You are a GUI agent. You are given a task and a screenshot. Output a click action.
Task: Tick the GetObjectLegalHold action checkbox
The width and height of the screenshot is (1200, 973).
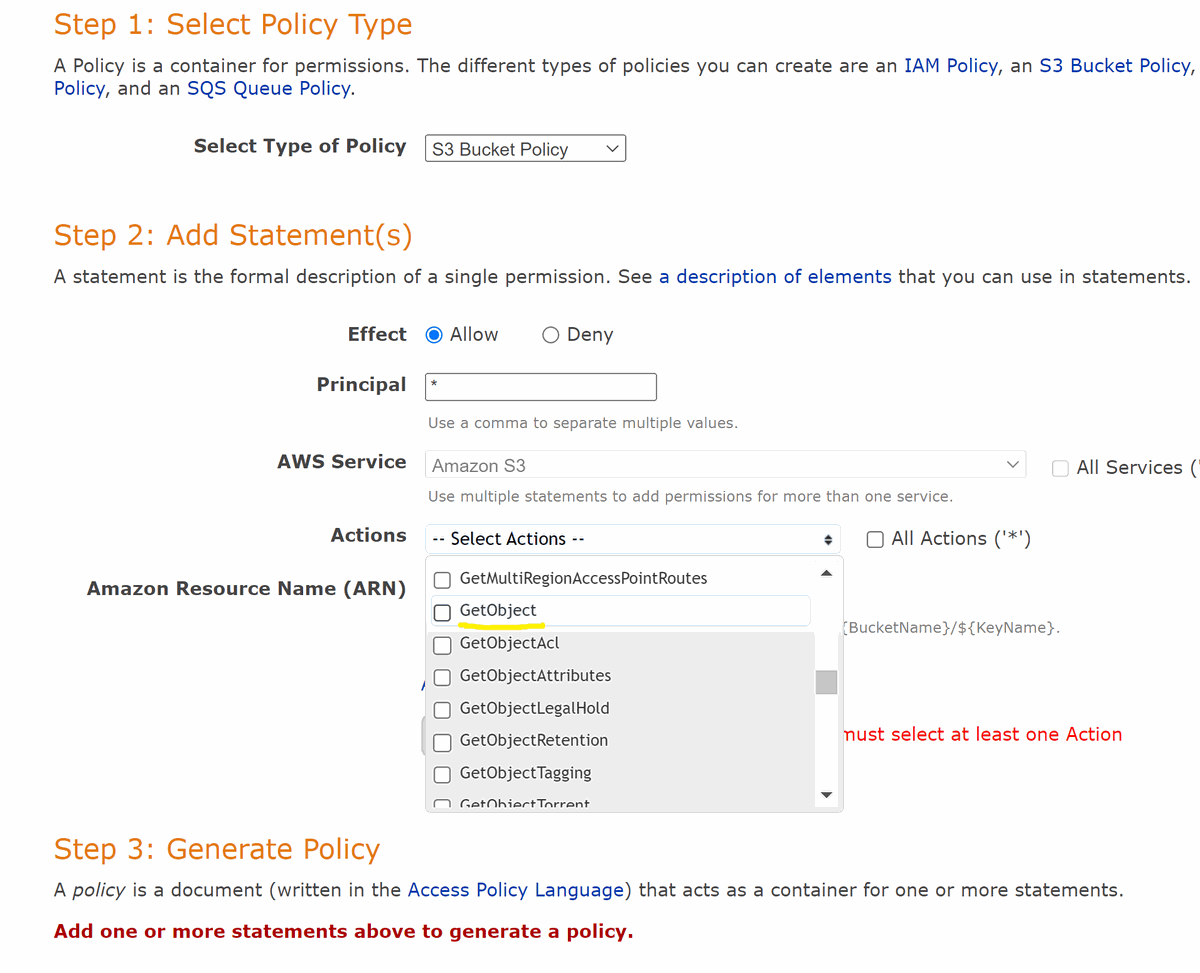(442, 709)
